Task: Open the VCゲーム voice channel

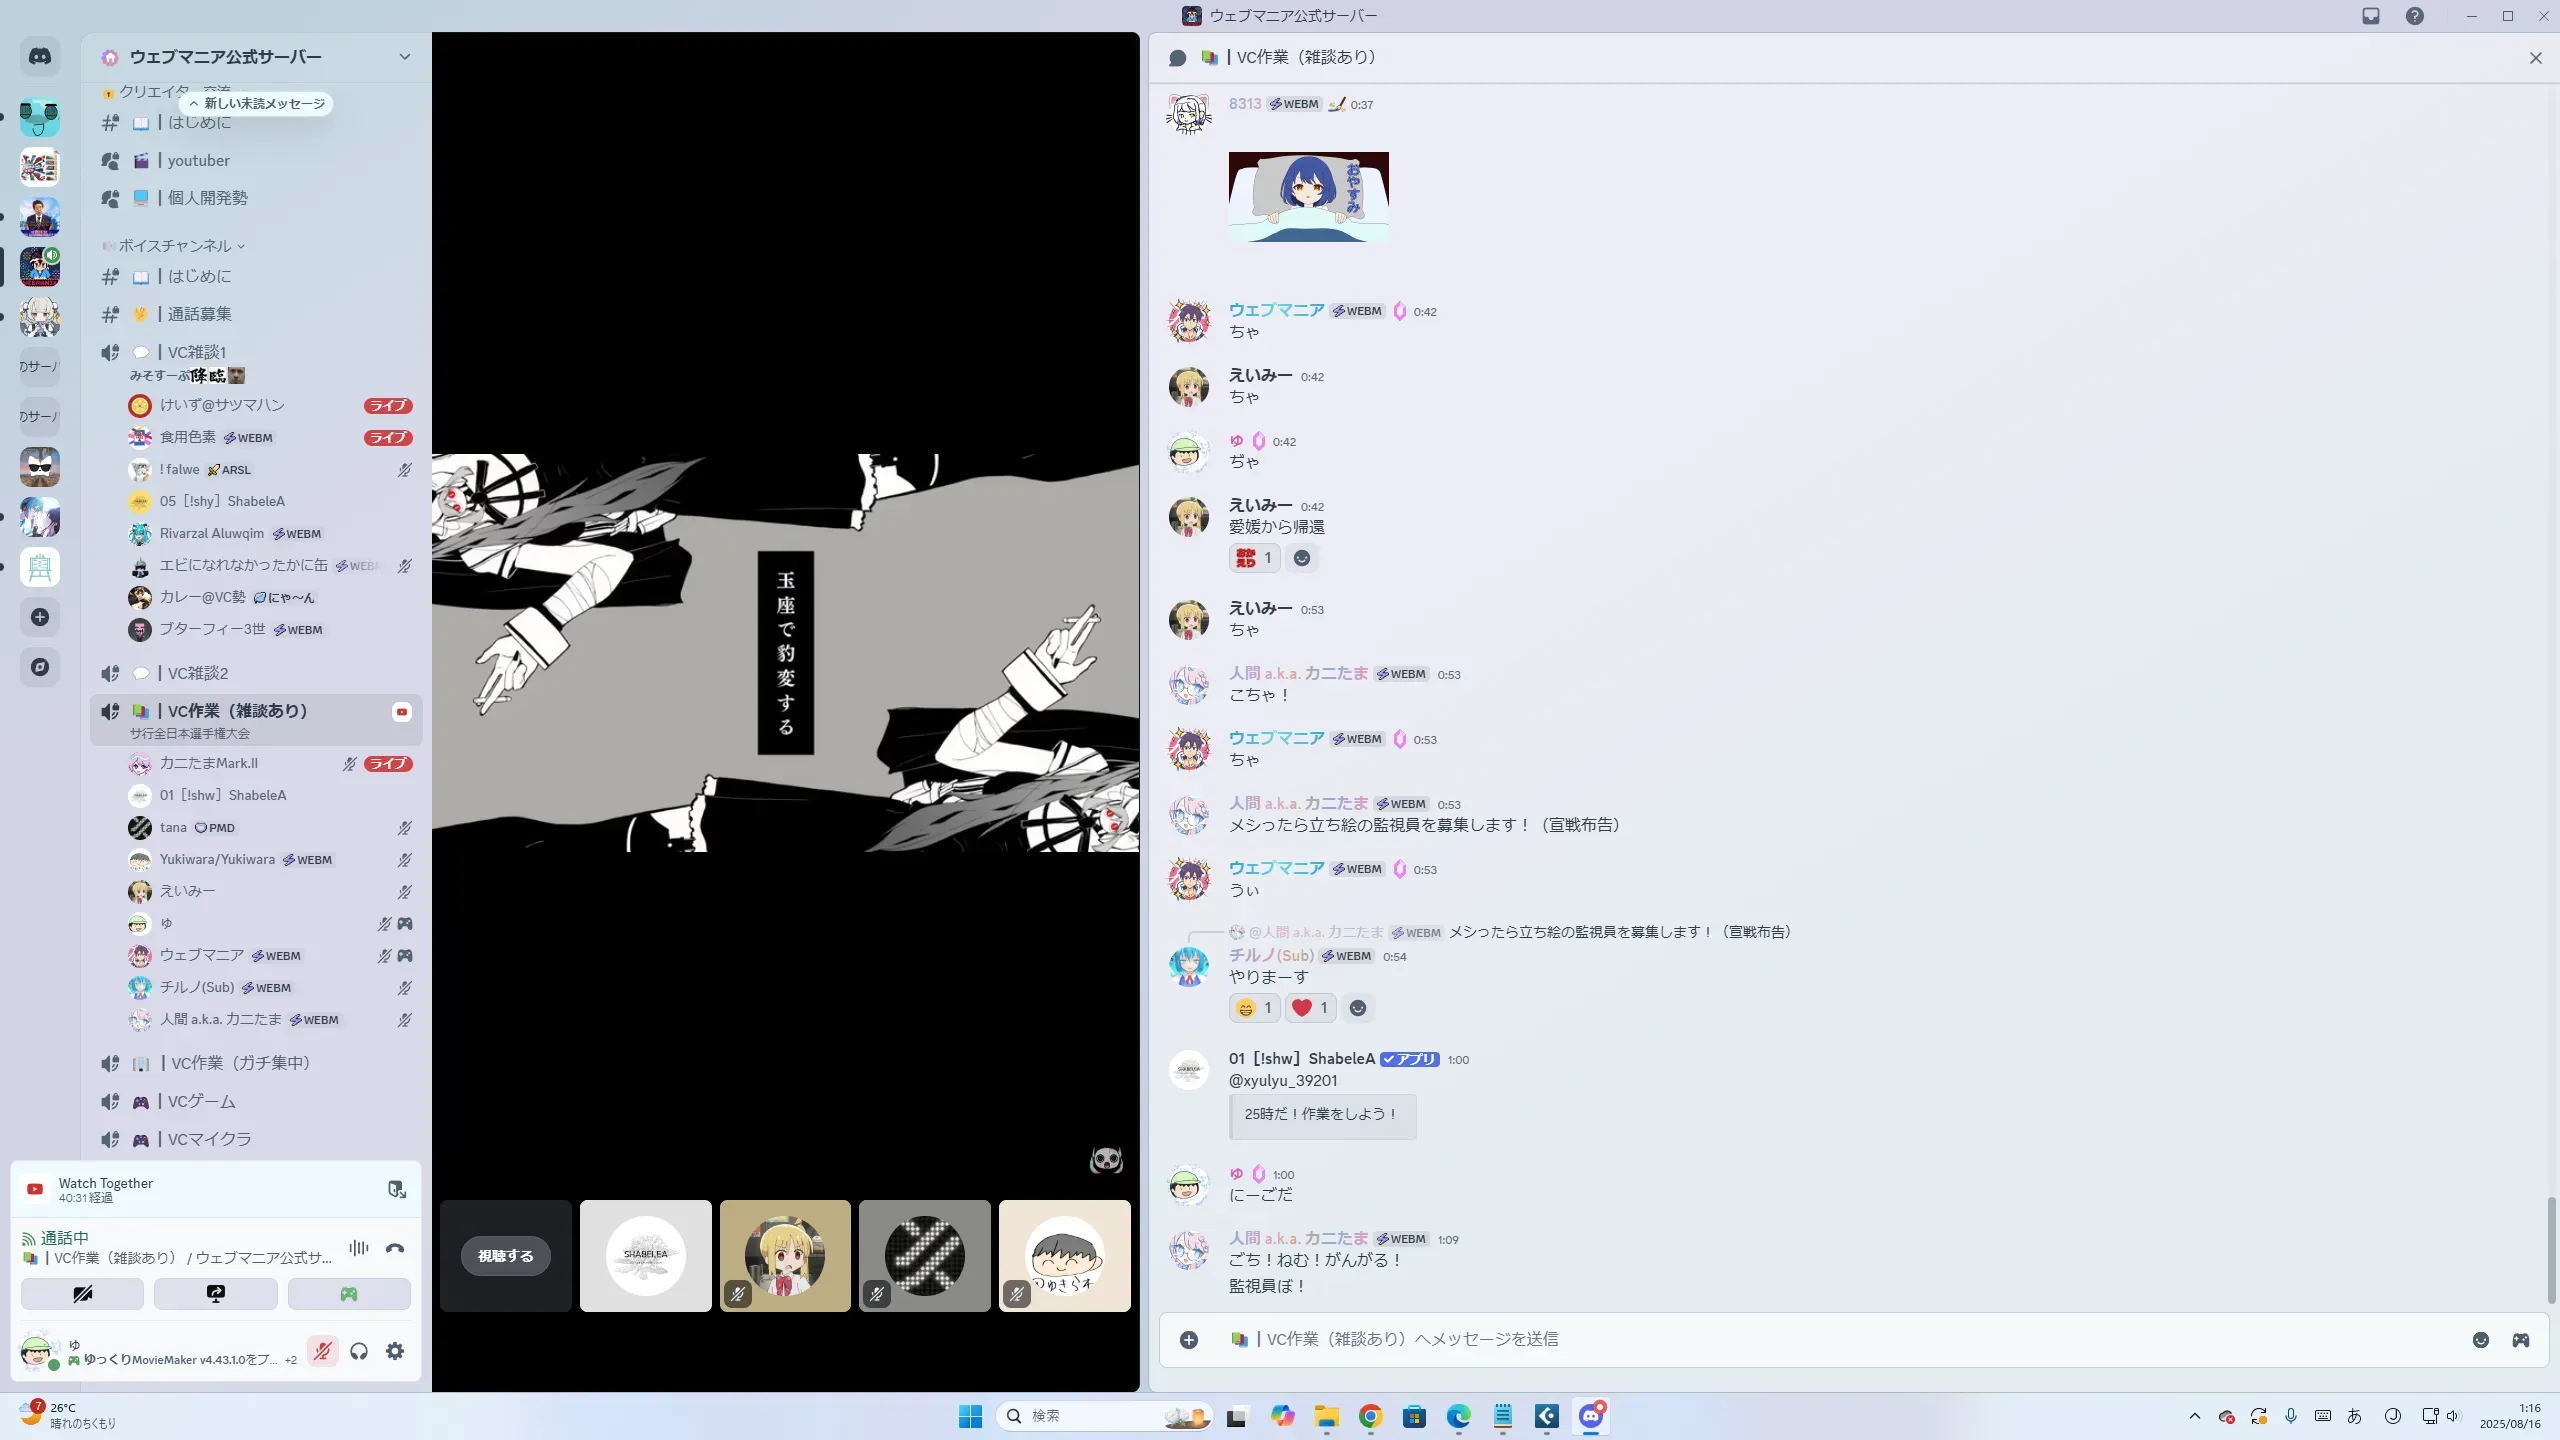Action: (x=202, y=1101)
